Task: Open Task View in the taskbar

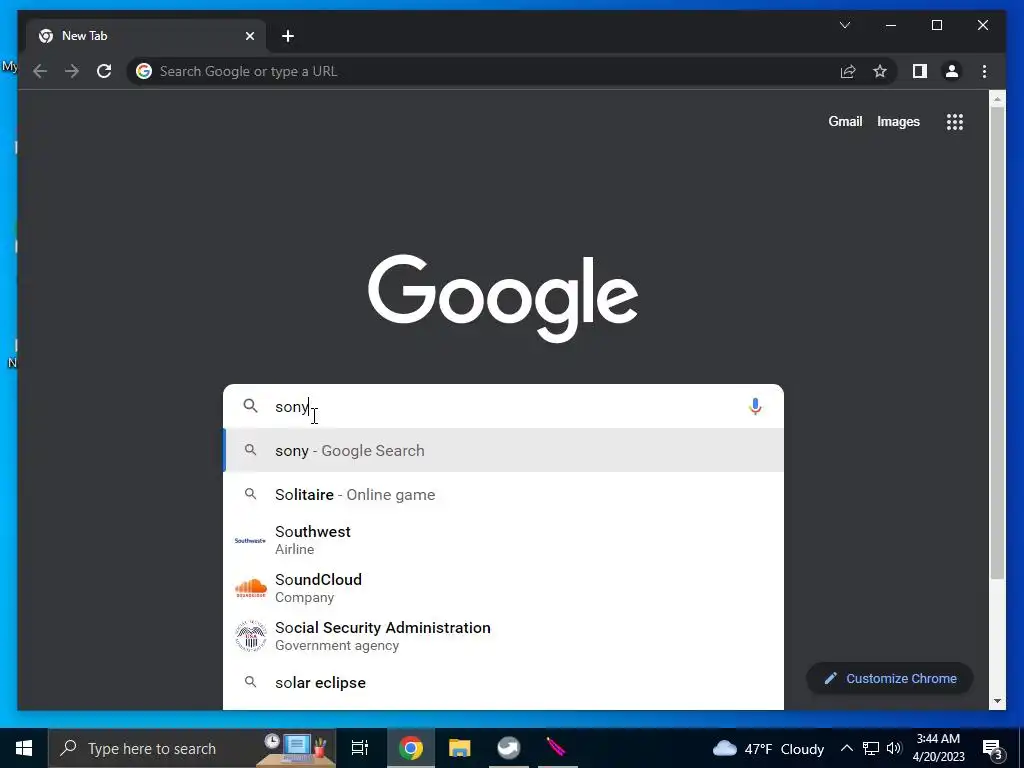Action: (360, 748)
